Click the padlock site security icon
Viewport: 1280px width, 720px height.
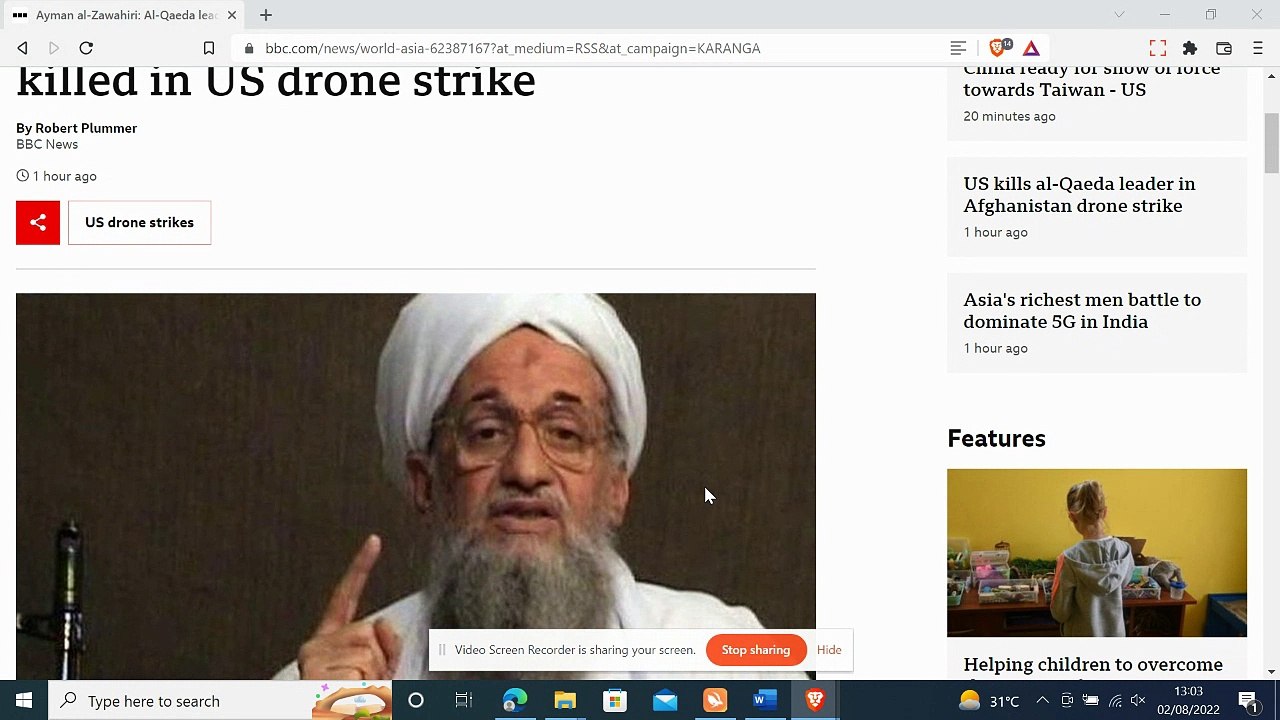pyautogui.click(x=248, y=48)
